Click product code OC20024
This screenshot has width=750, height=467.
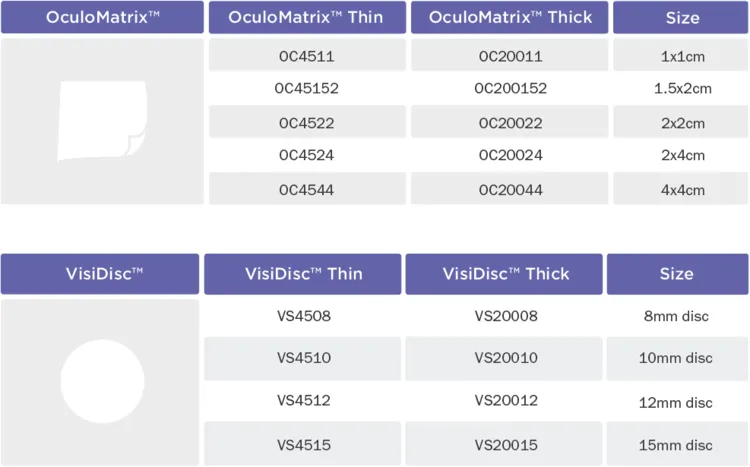coord(510,155)
